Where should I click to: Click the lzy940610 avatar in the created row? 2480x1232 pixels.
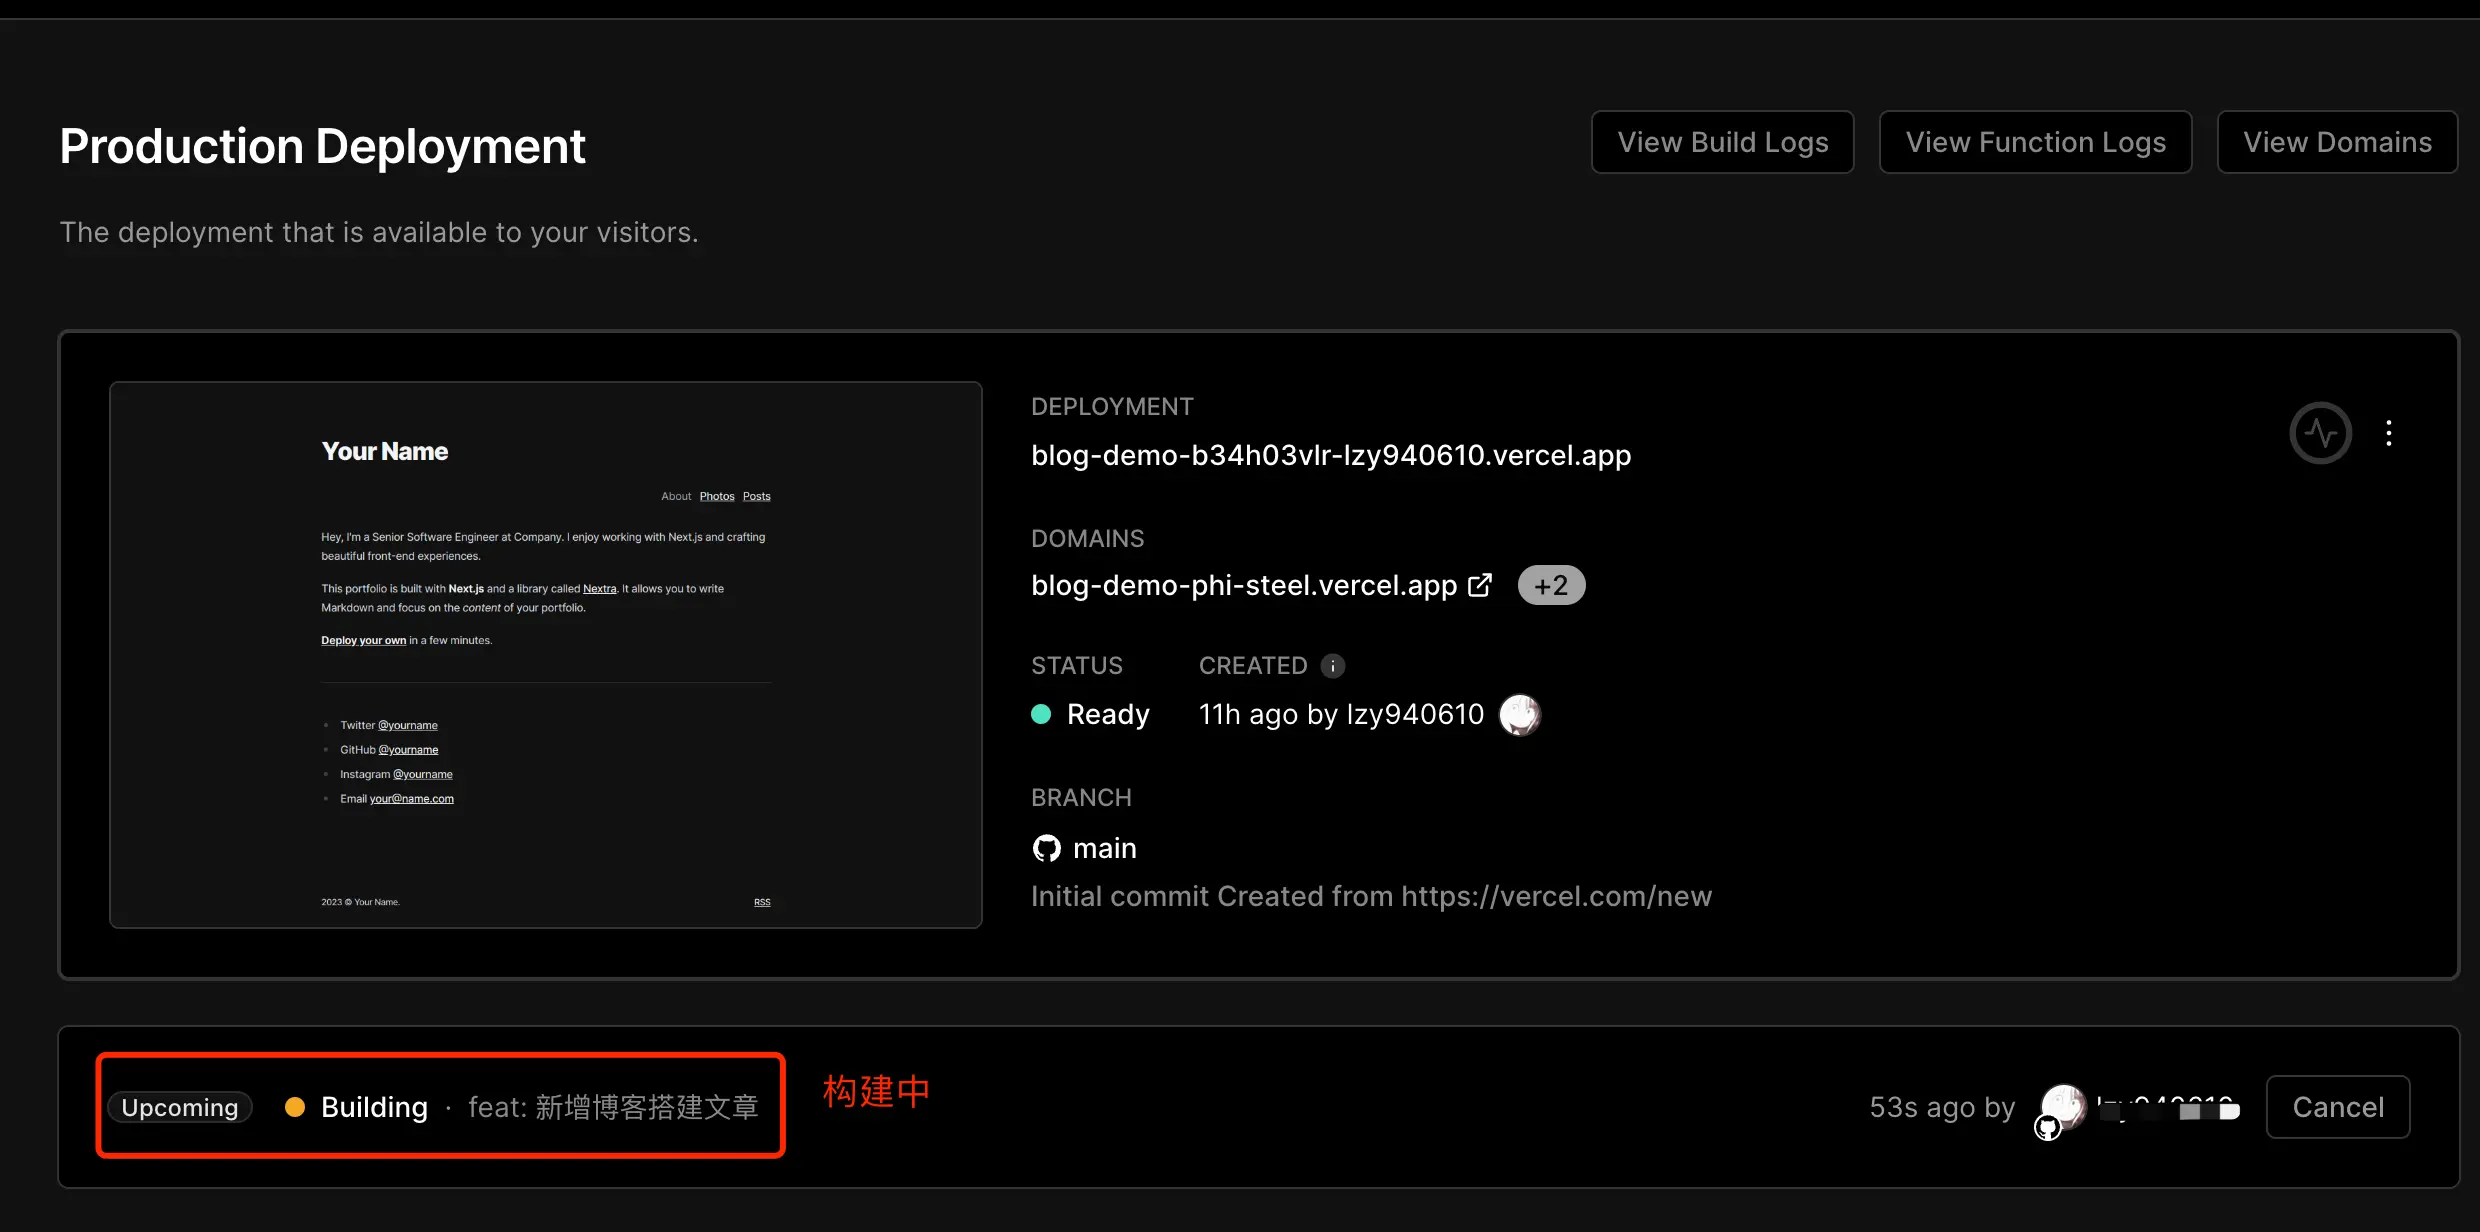tap(1519, 715)
